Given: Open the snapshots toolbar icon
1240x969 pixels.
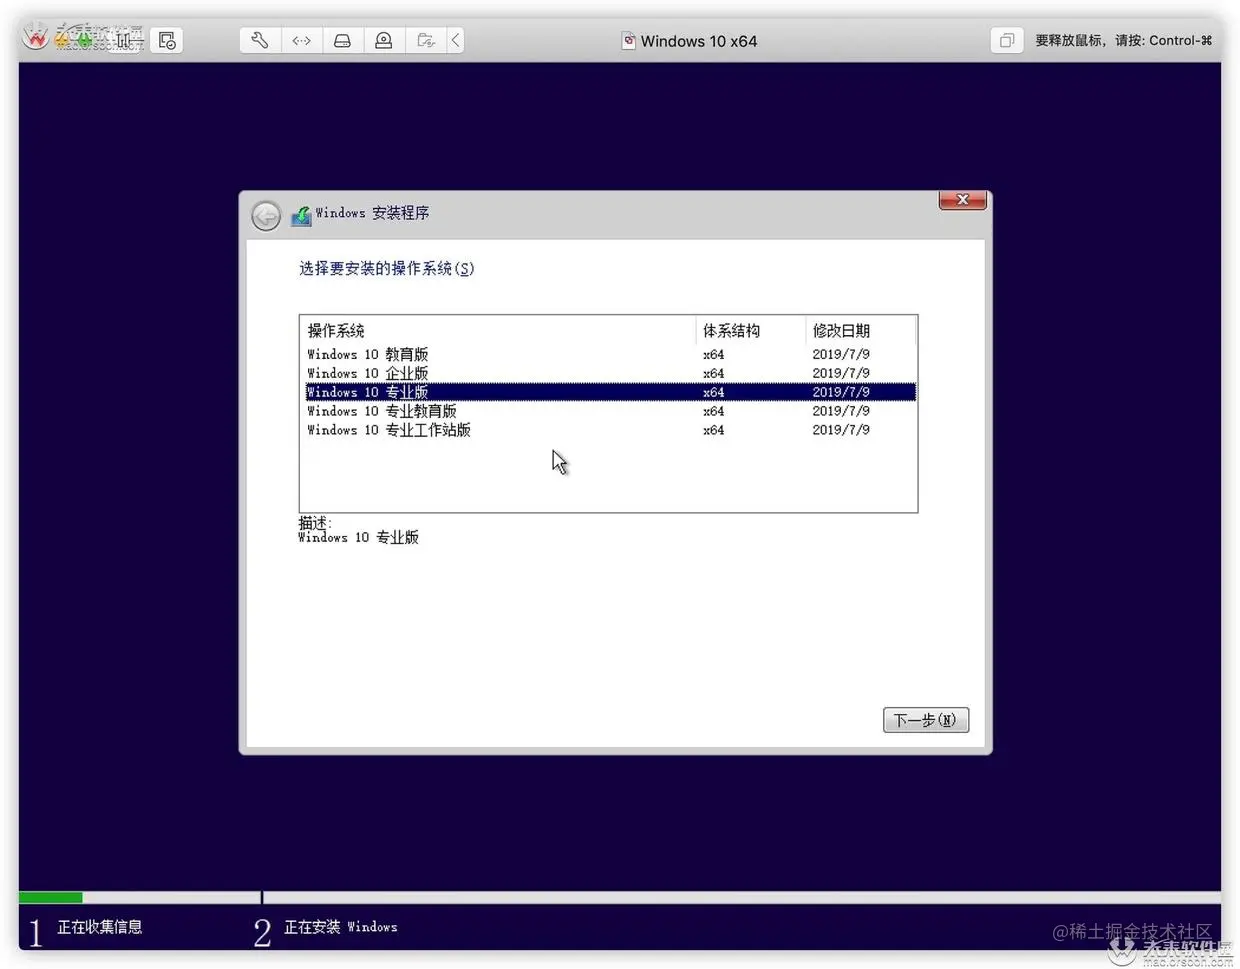Looking at the screenshot, I should [x=167, y=40].
